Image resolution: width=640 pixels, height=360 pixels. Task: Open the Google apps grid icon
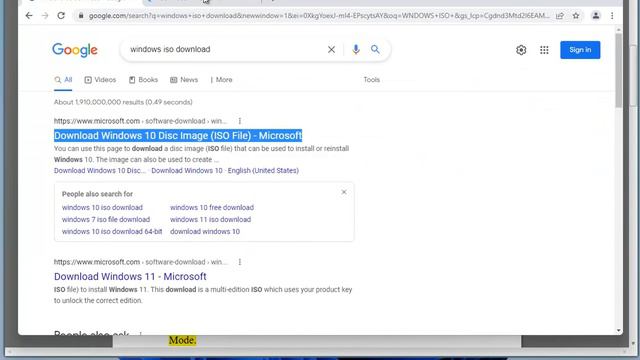[x=544, y=50]
